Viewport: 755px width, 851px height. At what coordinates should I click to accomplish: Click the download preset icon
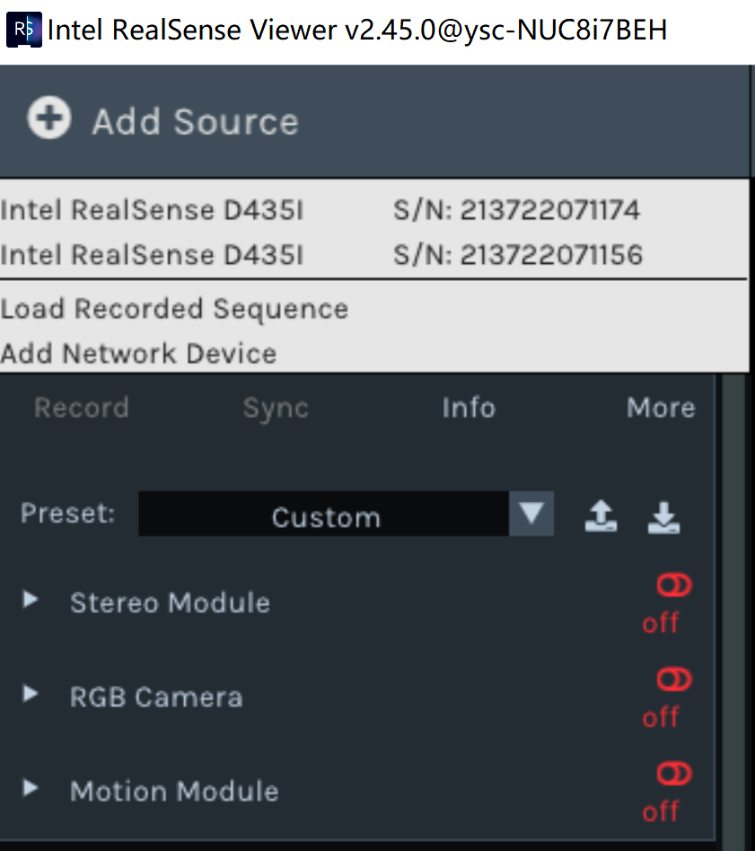(663, 517)
